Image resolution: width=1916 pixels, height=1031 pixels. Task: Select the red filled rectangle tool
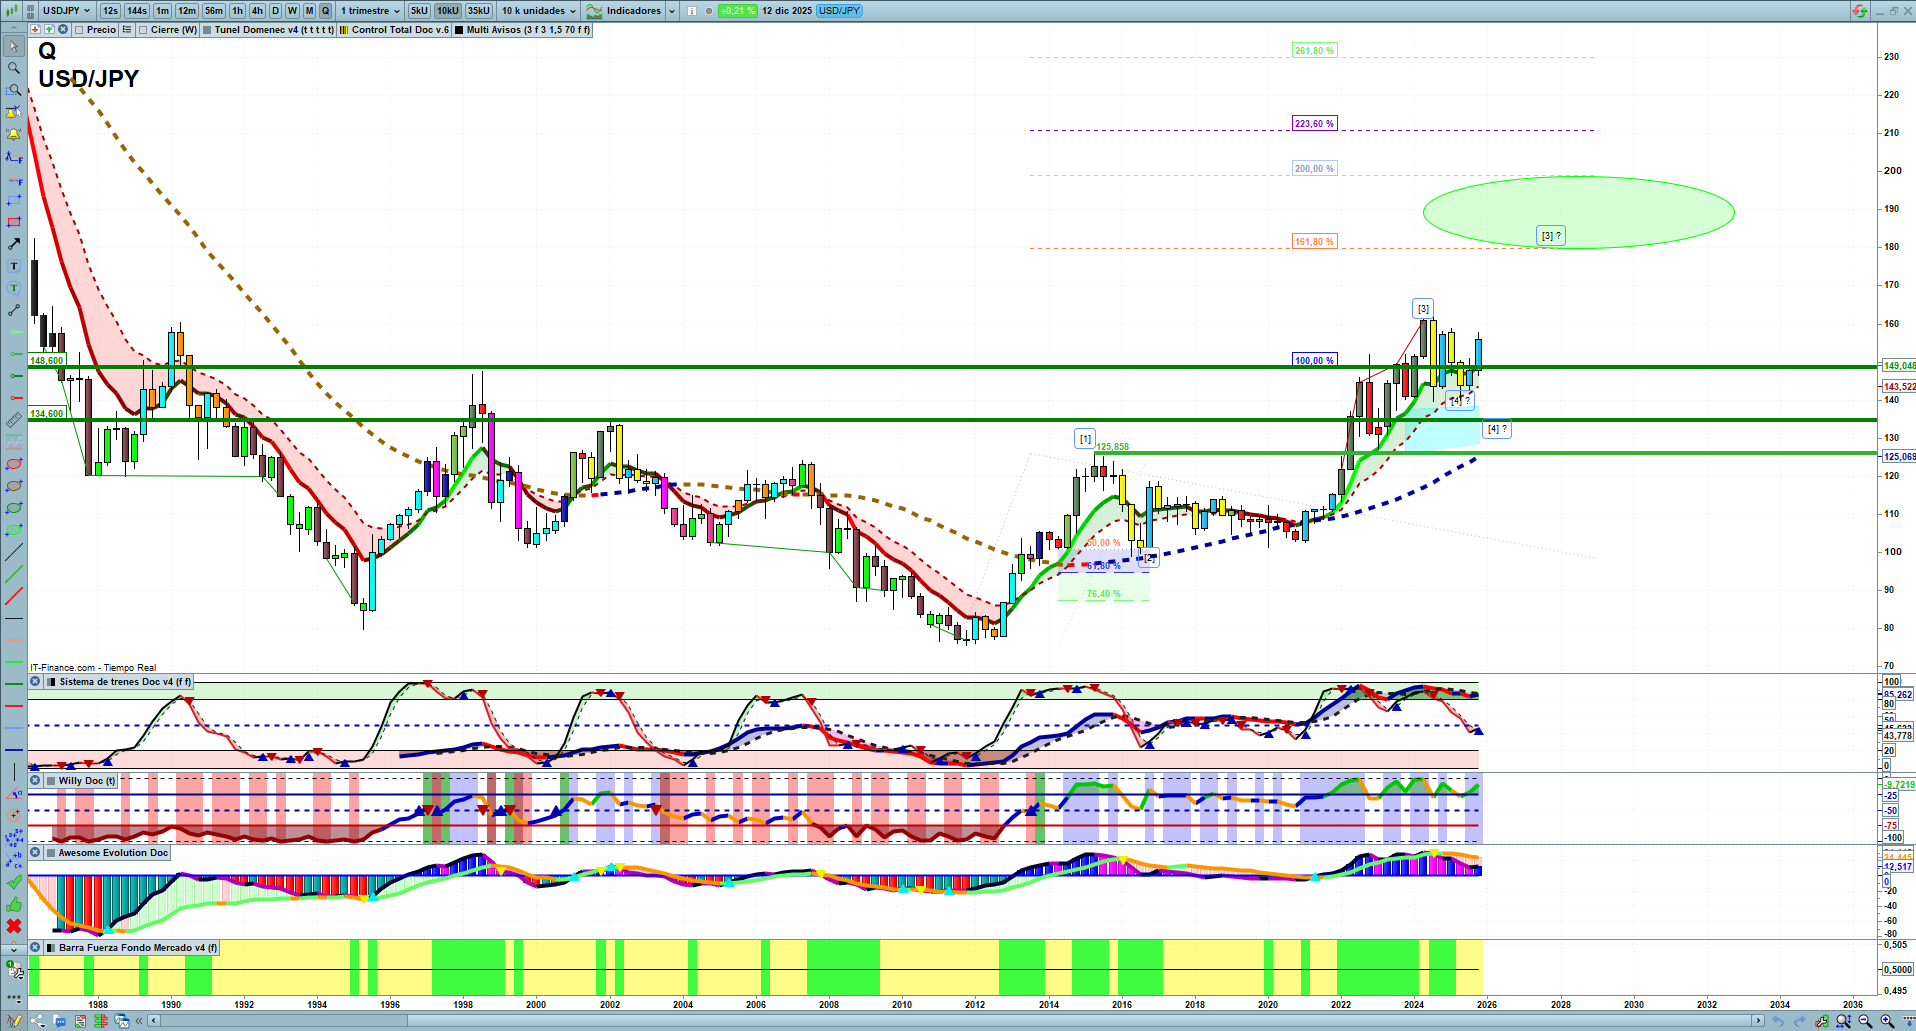point(14,222)
